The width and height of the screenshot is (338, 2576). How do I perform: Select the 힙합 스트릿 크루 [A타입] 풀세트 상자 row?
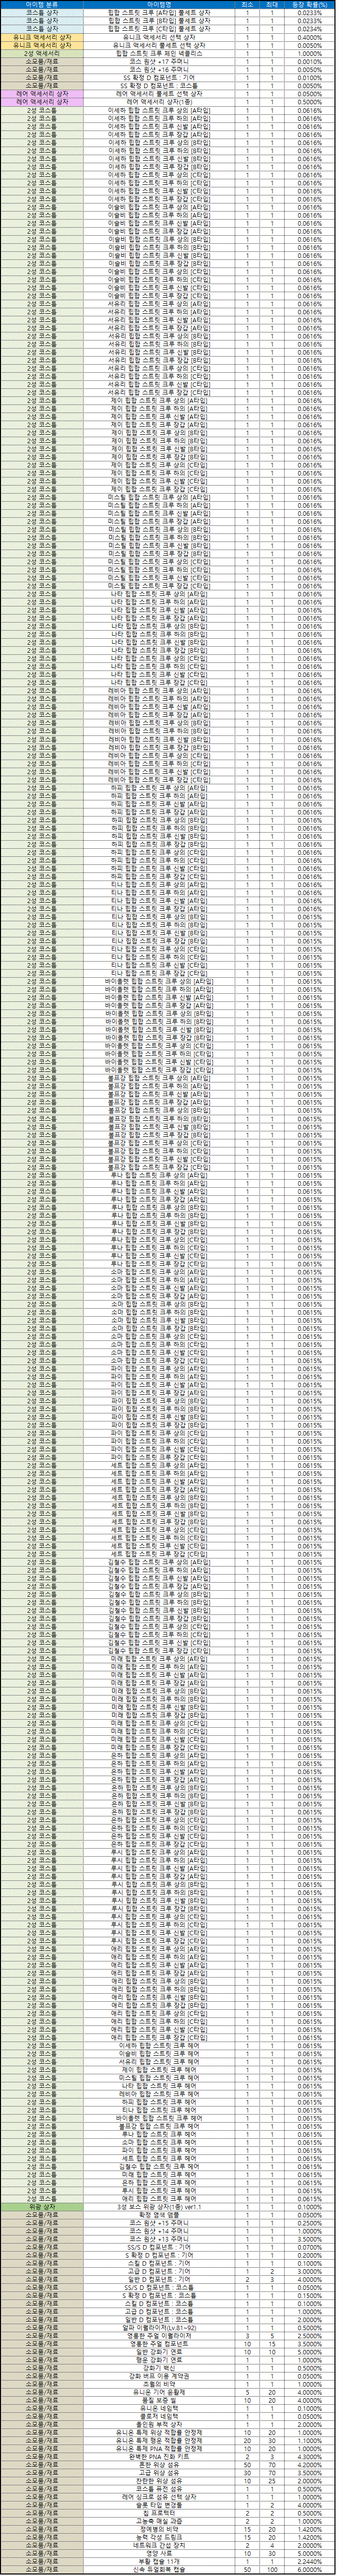click(169, 12)
